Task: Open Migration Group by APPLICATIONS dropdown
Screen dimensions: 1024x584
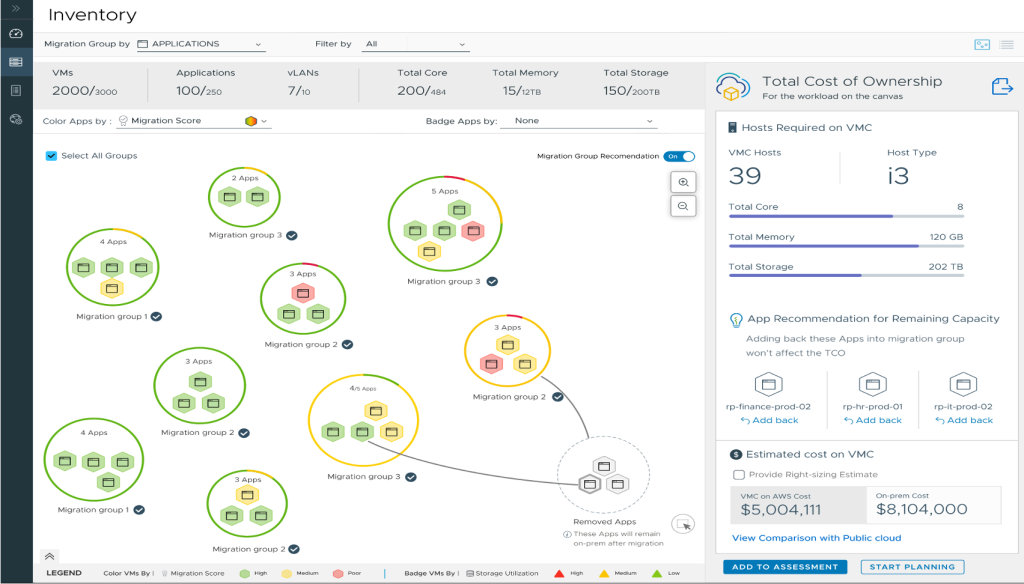Action: tap(200, 44)
